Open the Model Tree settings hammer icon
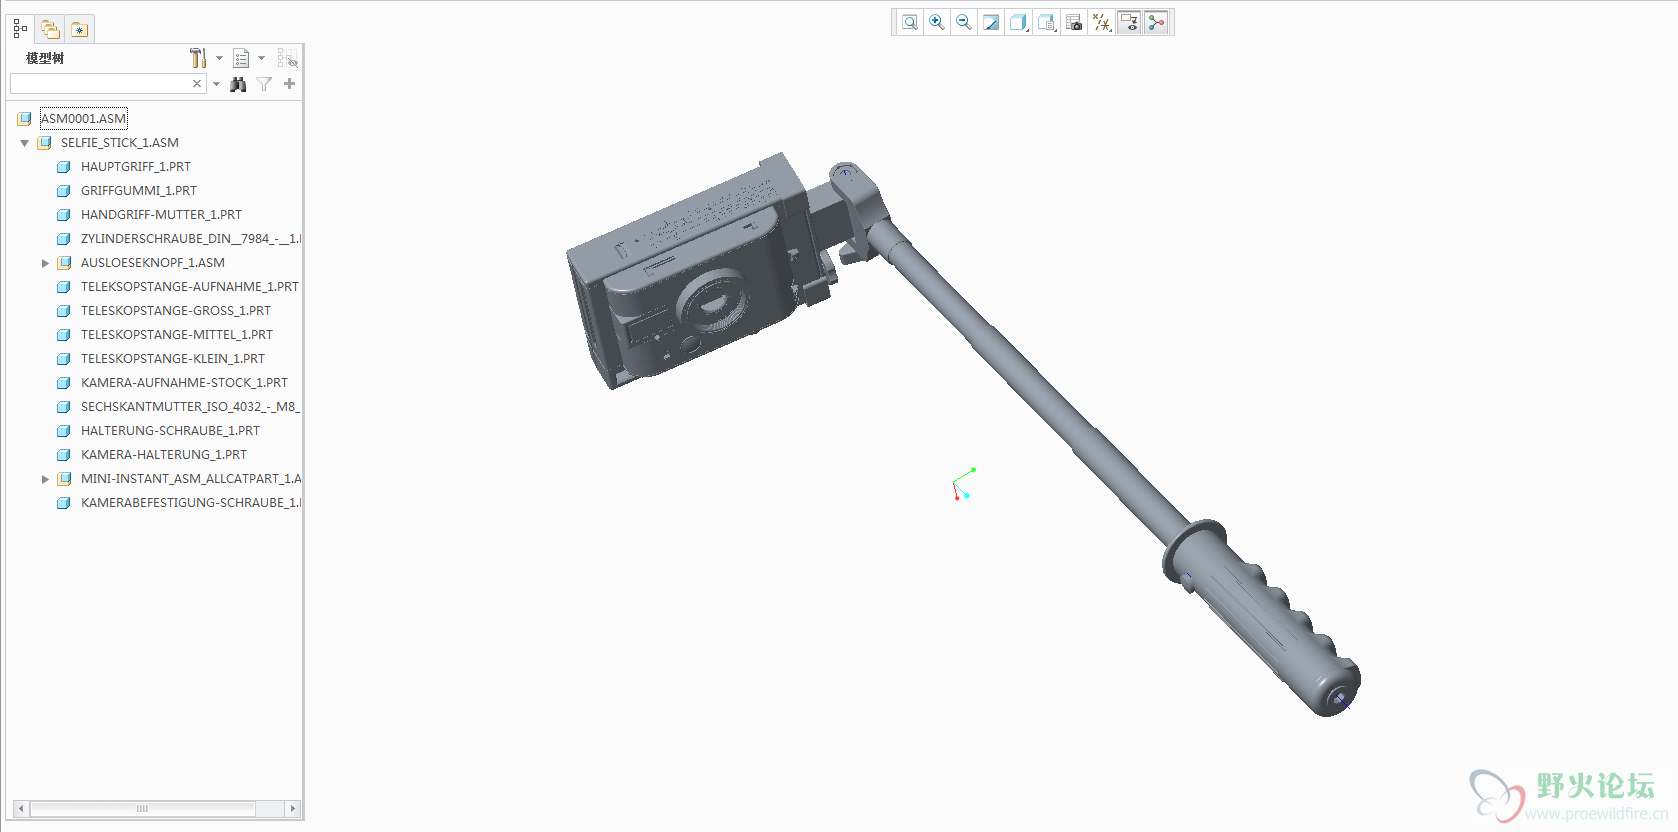Viewport: 1678px width, 832px height. pyautogui.click(x=198, y=58)
